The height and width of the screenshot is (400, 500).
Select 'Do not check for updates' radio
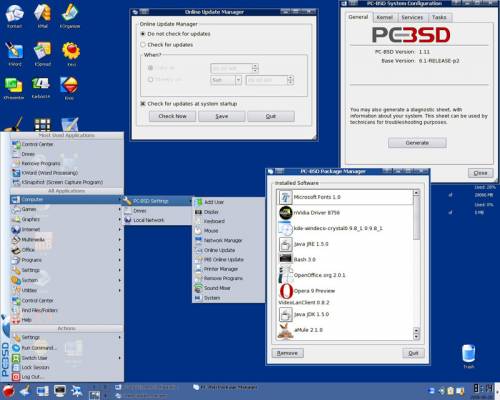tap(143, 34)
